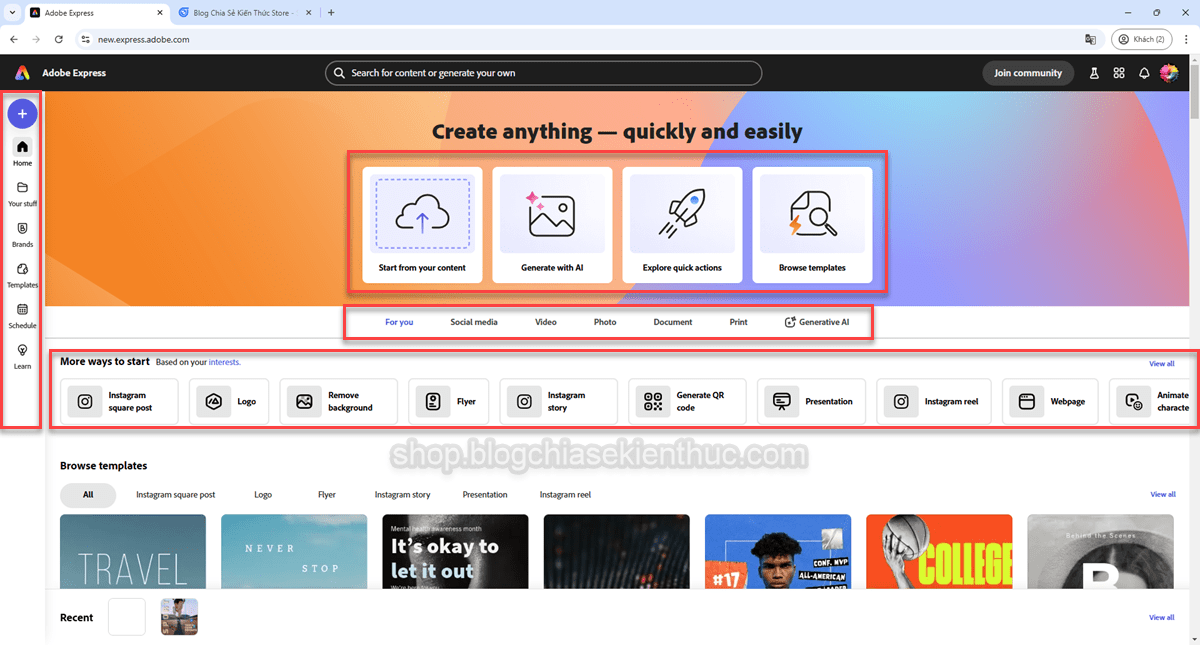Switch to Blog Chia Sẻ Kiến Thức tab
Image resolution: width=1200 pixels, height=645 pixels.
[x=244, y=13]
